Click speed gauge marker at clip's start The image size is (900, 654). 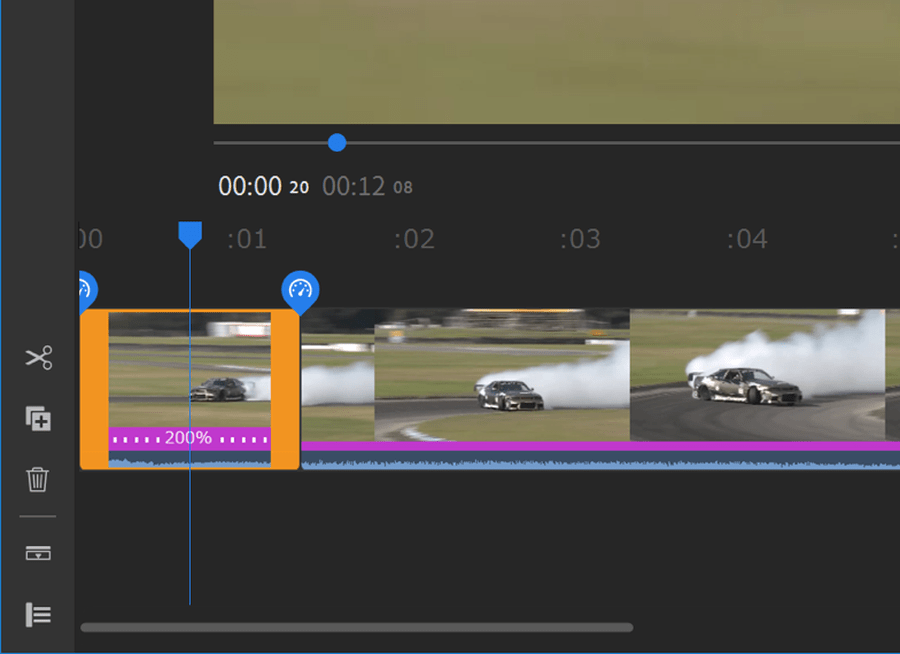(84, 290)
